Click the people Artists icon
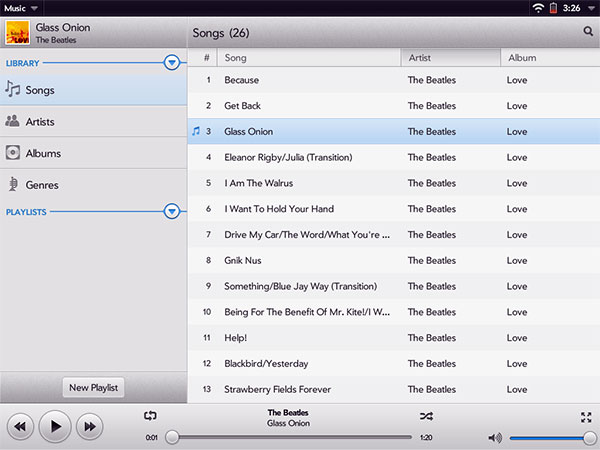The height and width of the screenshot is (450, 600). (12, 121)
